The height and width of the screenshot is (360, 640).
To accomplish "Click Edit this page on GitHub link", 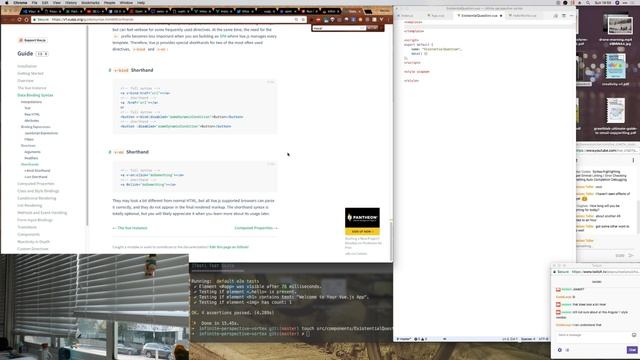I will click(229, 247).
